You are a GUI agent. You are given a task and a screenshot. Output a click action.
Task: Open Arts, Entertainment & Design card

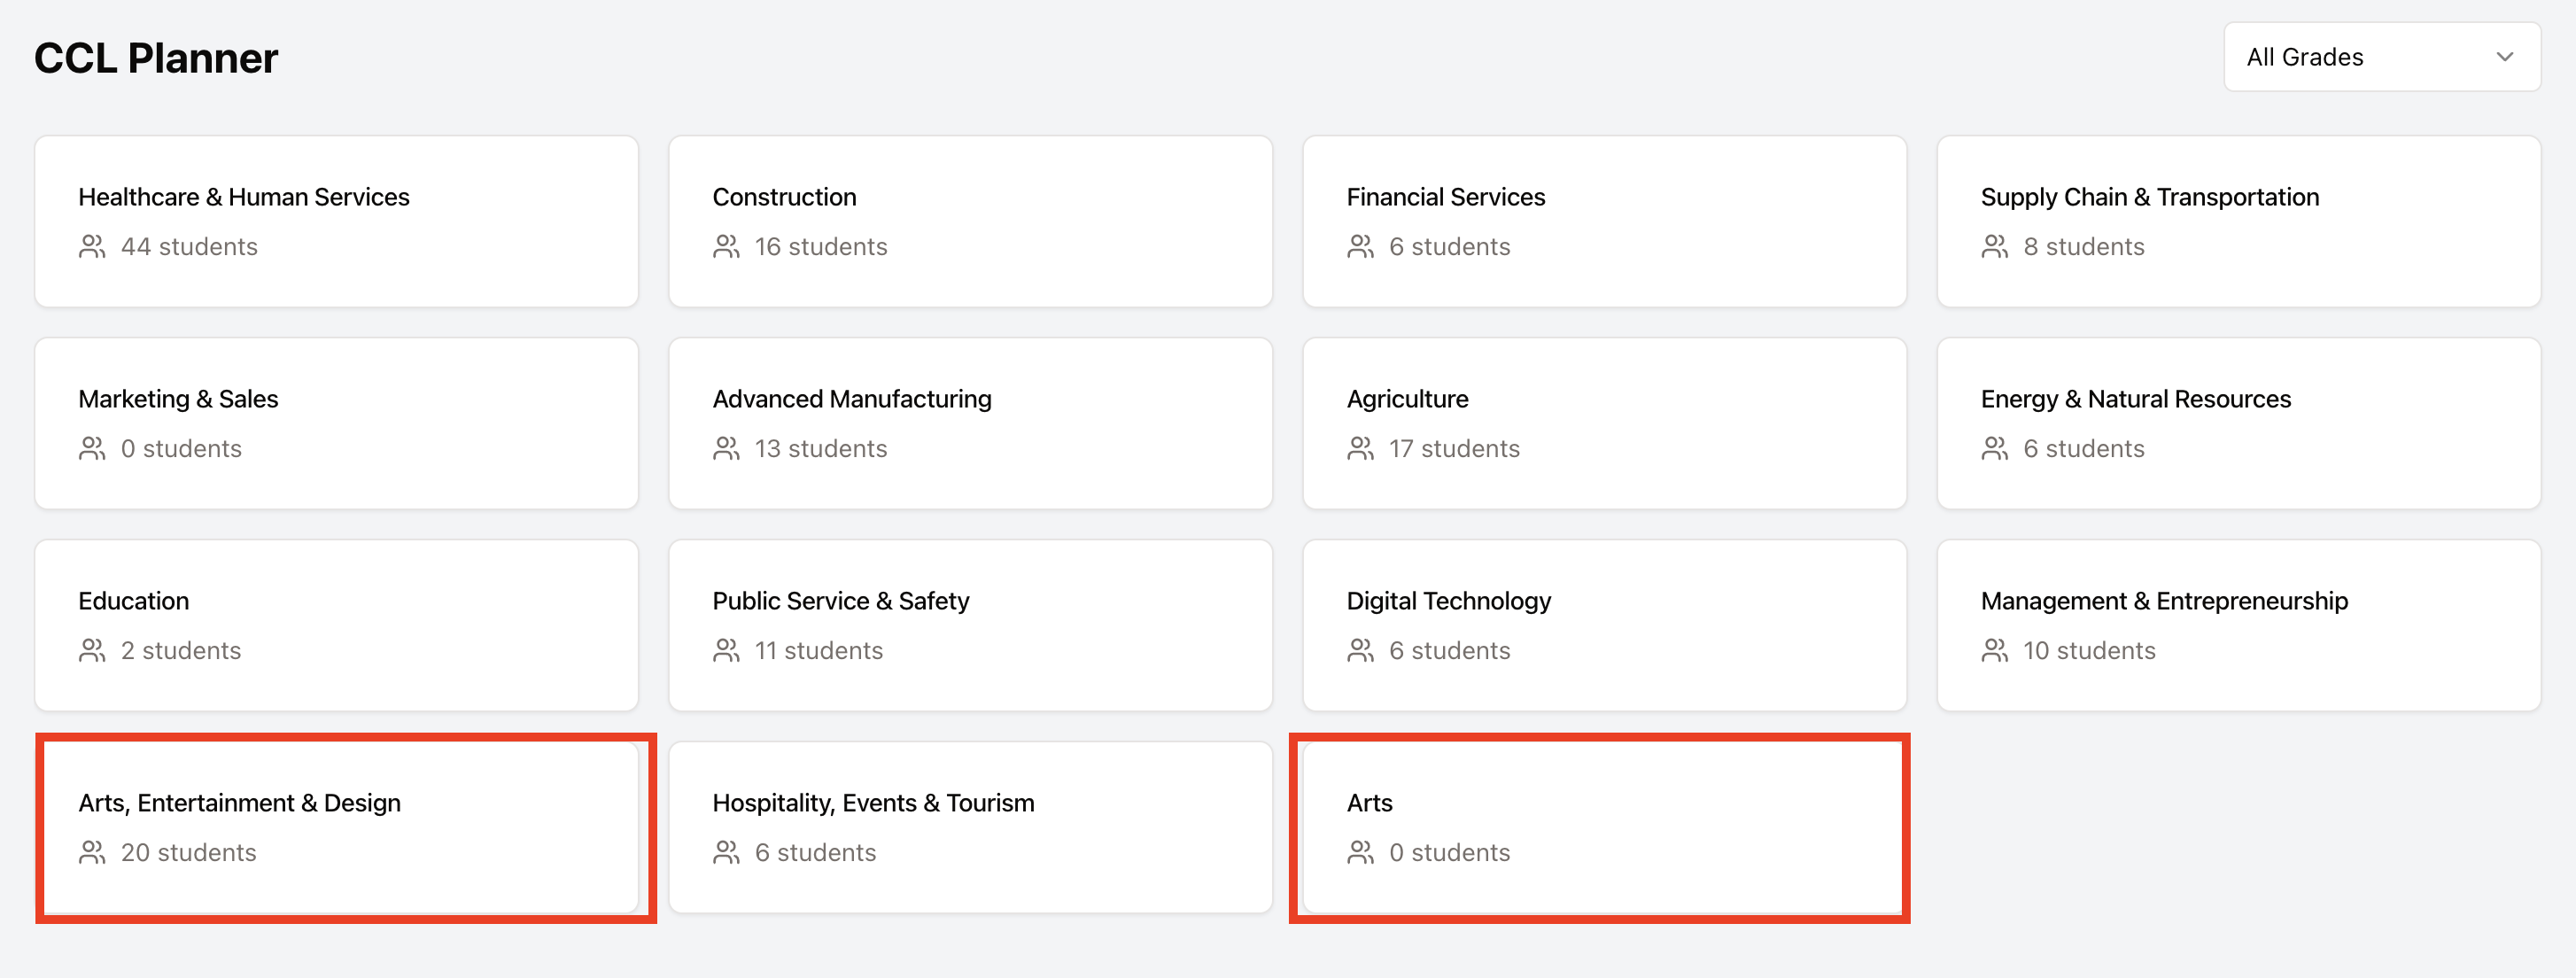tap(336, 827)
